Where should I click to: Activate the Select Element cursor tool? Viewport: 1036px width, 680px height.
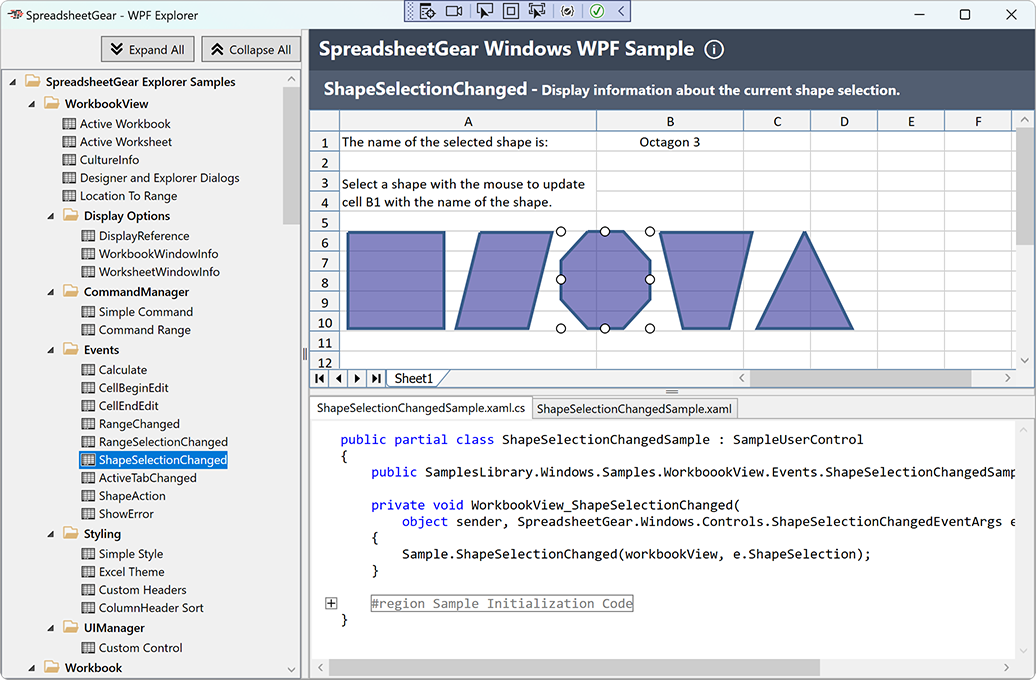click(x=484, y=11)
